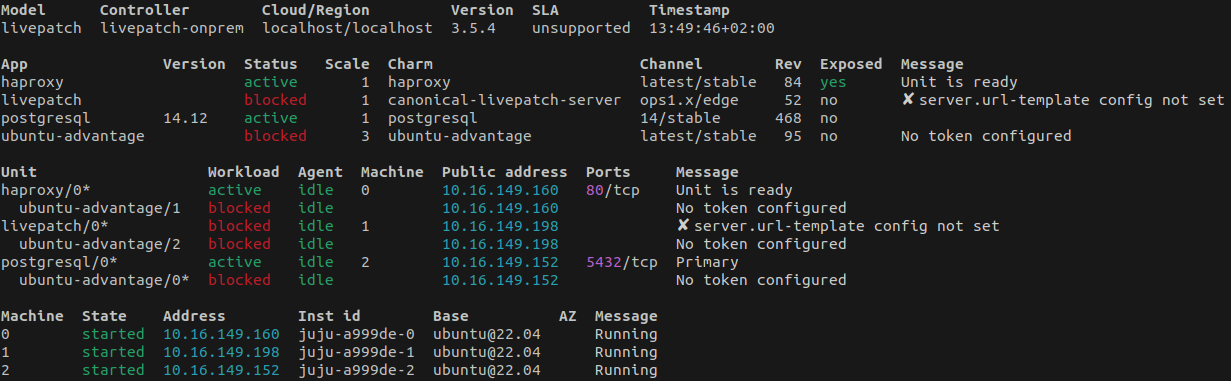The image size is (1231, 381).
Task: Click the Primary message for postgresql/0
Action: (707, 262)
